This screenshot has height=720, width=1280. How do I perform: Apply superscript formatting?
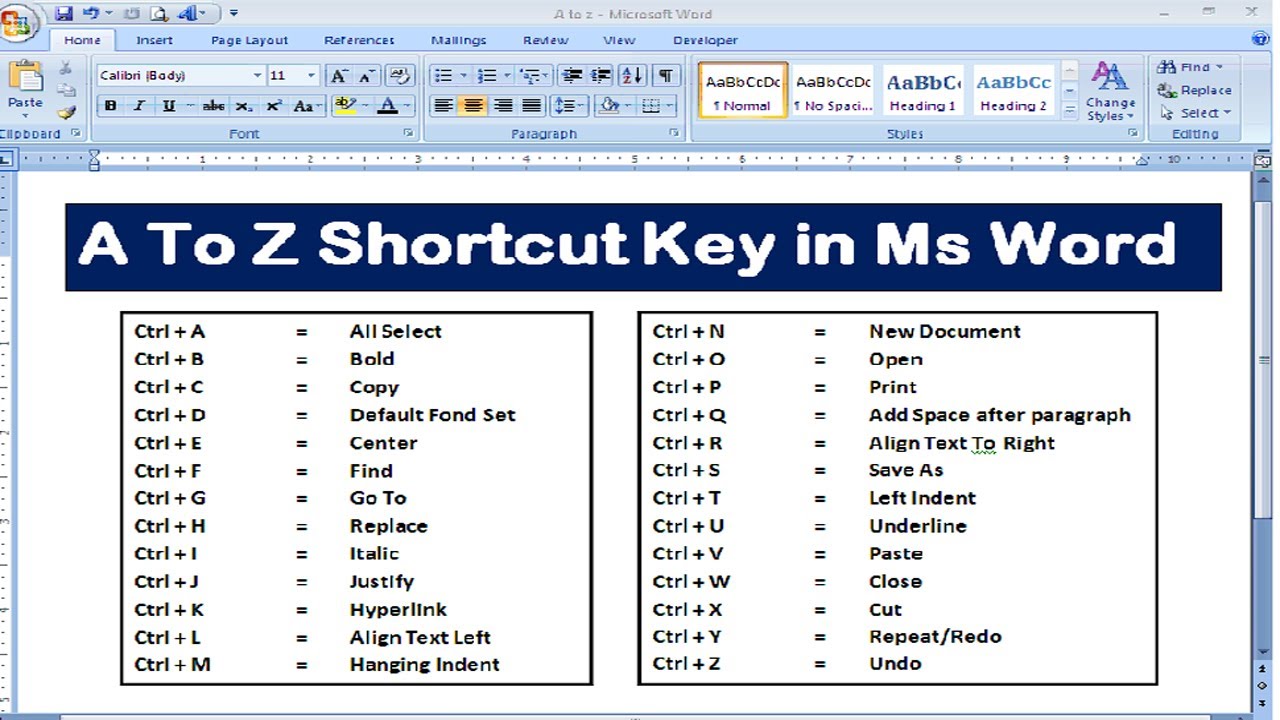272,104
